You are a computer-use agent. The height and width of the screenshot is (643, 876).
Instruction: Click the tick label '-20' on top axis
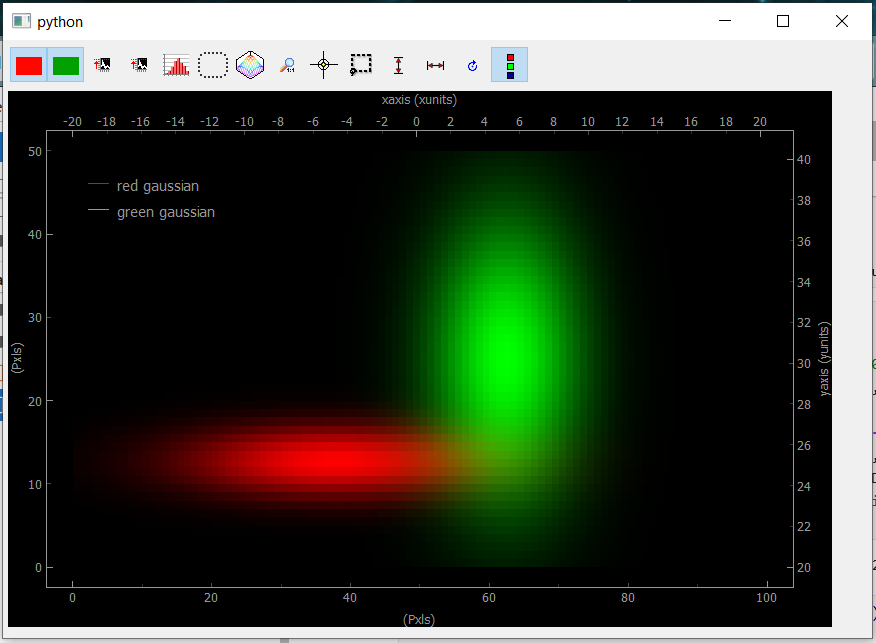tap(72, 122)
